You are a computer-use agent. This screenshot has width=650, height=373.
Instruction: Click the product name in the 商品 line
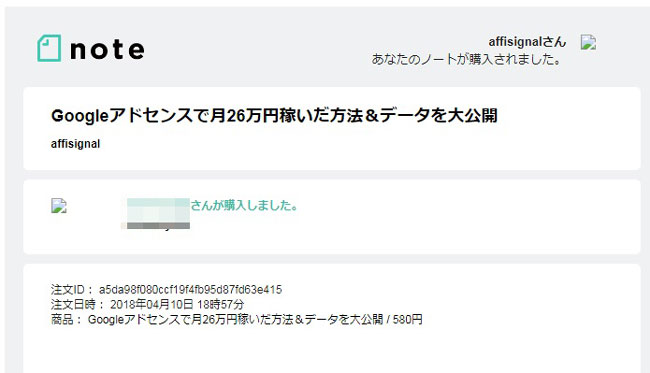click(235, 320)
